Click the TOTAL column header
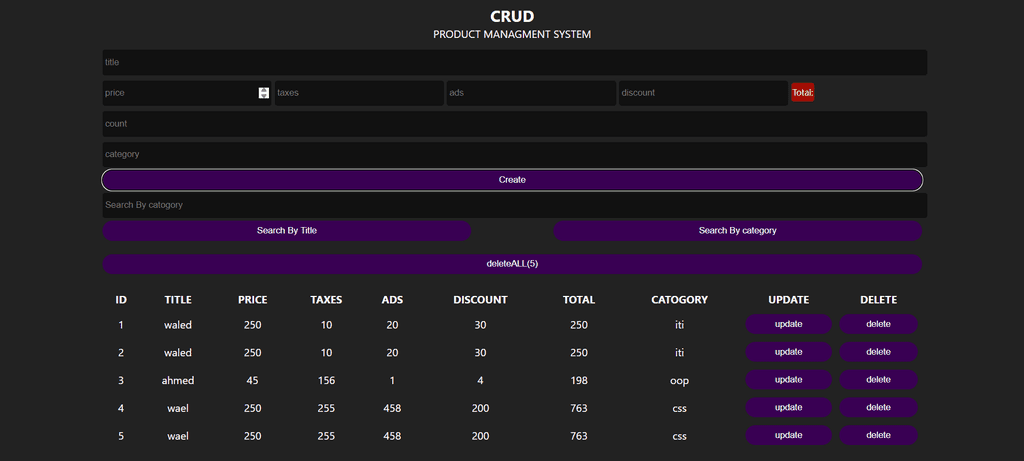Viewport: 1024px width, 461px height. (579, 300)
